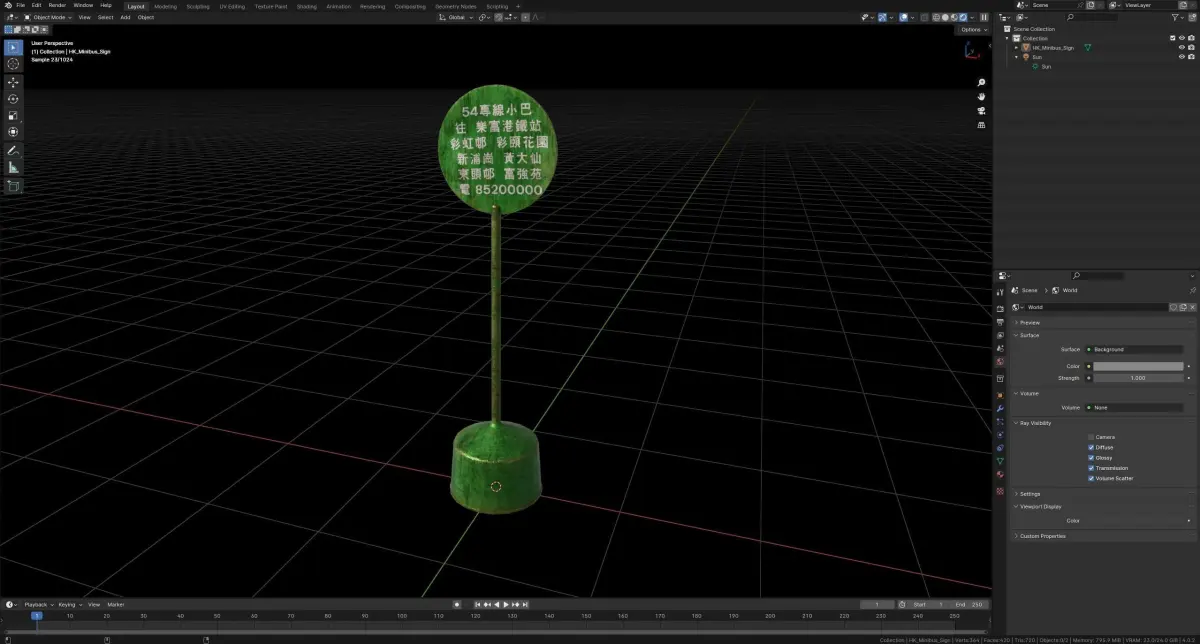
Task: Open the Object Data properties tab
Action: pyautogui.click(x=1000, y=461)
